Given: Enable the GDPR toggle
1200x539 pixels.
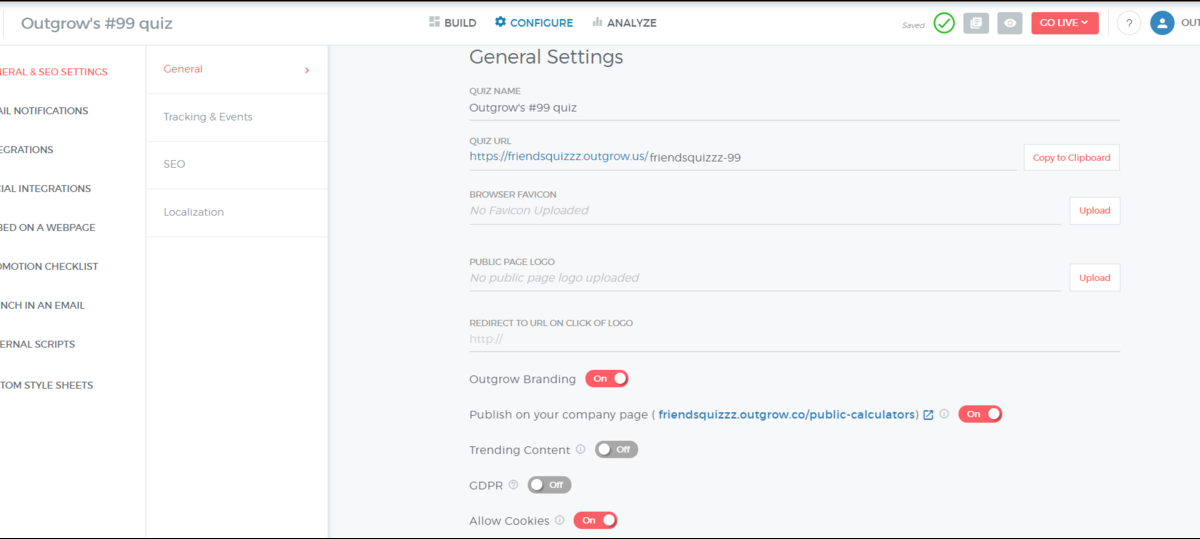Looking at the screenshot, I should pos(549,485).
